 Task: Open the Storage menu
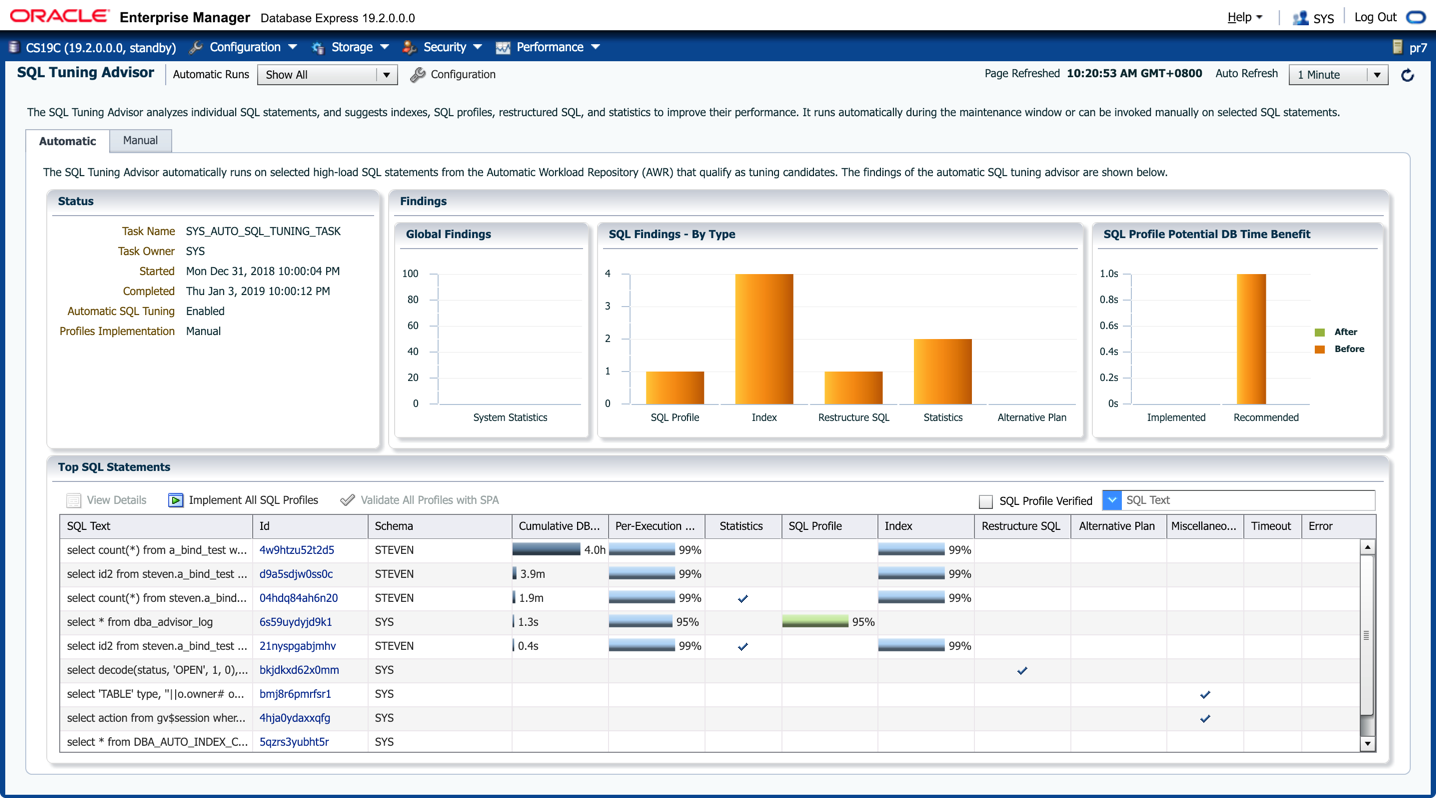click(x=351, y=47)
